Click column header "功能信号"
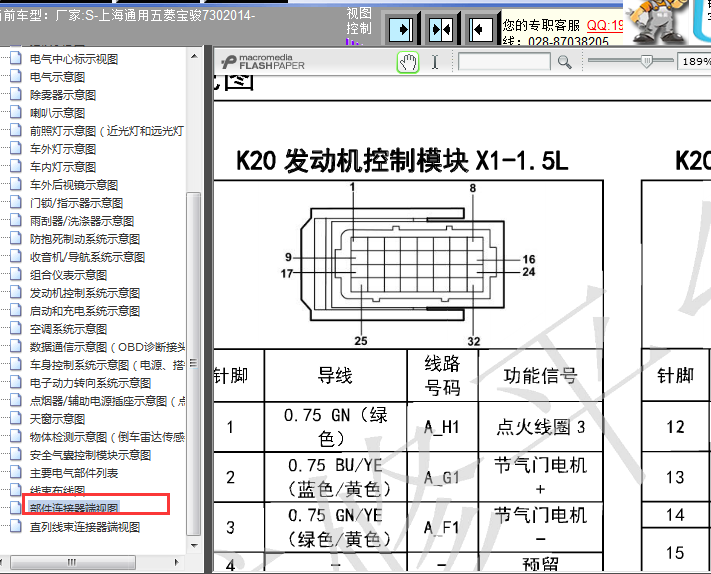The image size is (711, 574). [x=541, y=375]
